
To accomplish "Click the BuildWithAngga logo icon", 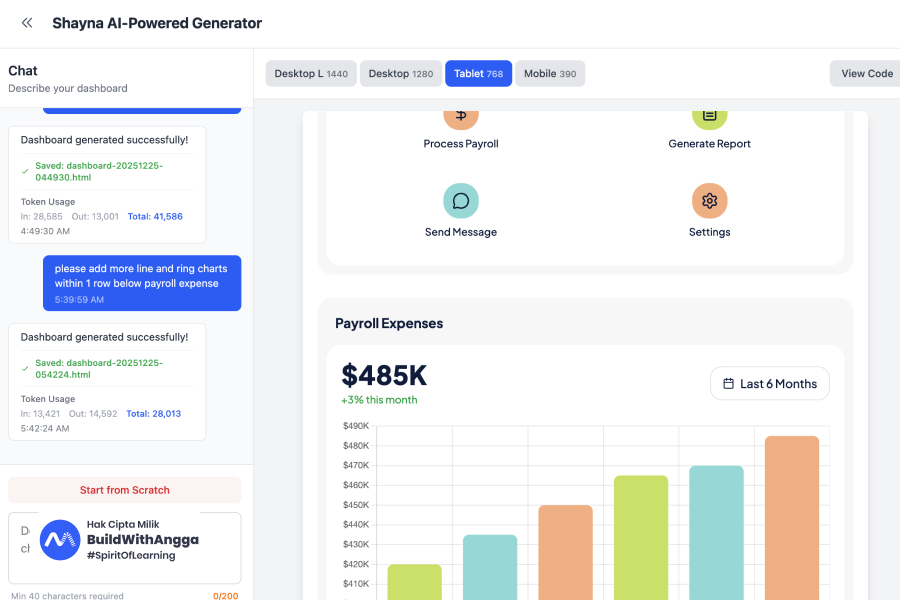I will (x=60, y=540).
